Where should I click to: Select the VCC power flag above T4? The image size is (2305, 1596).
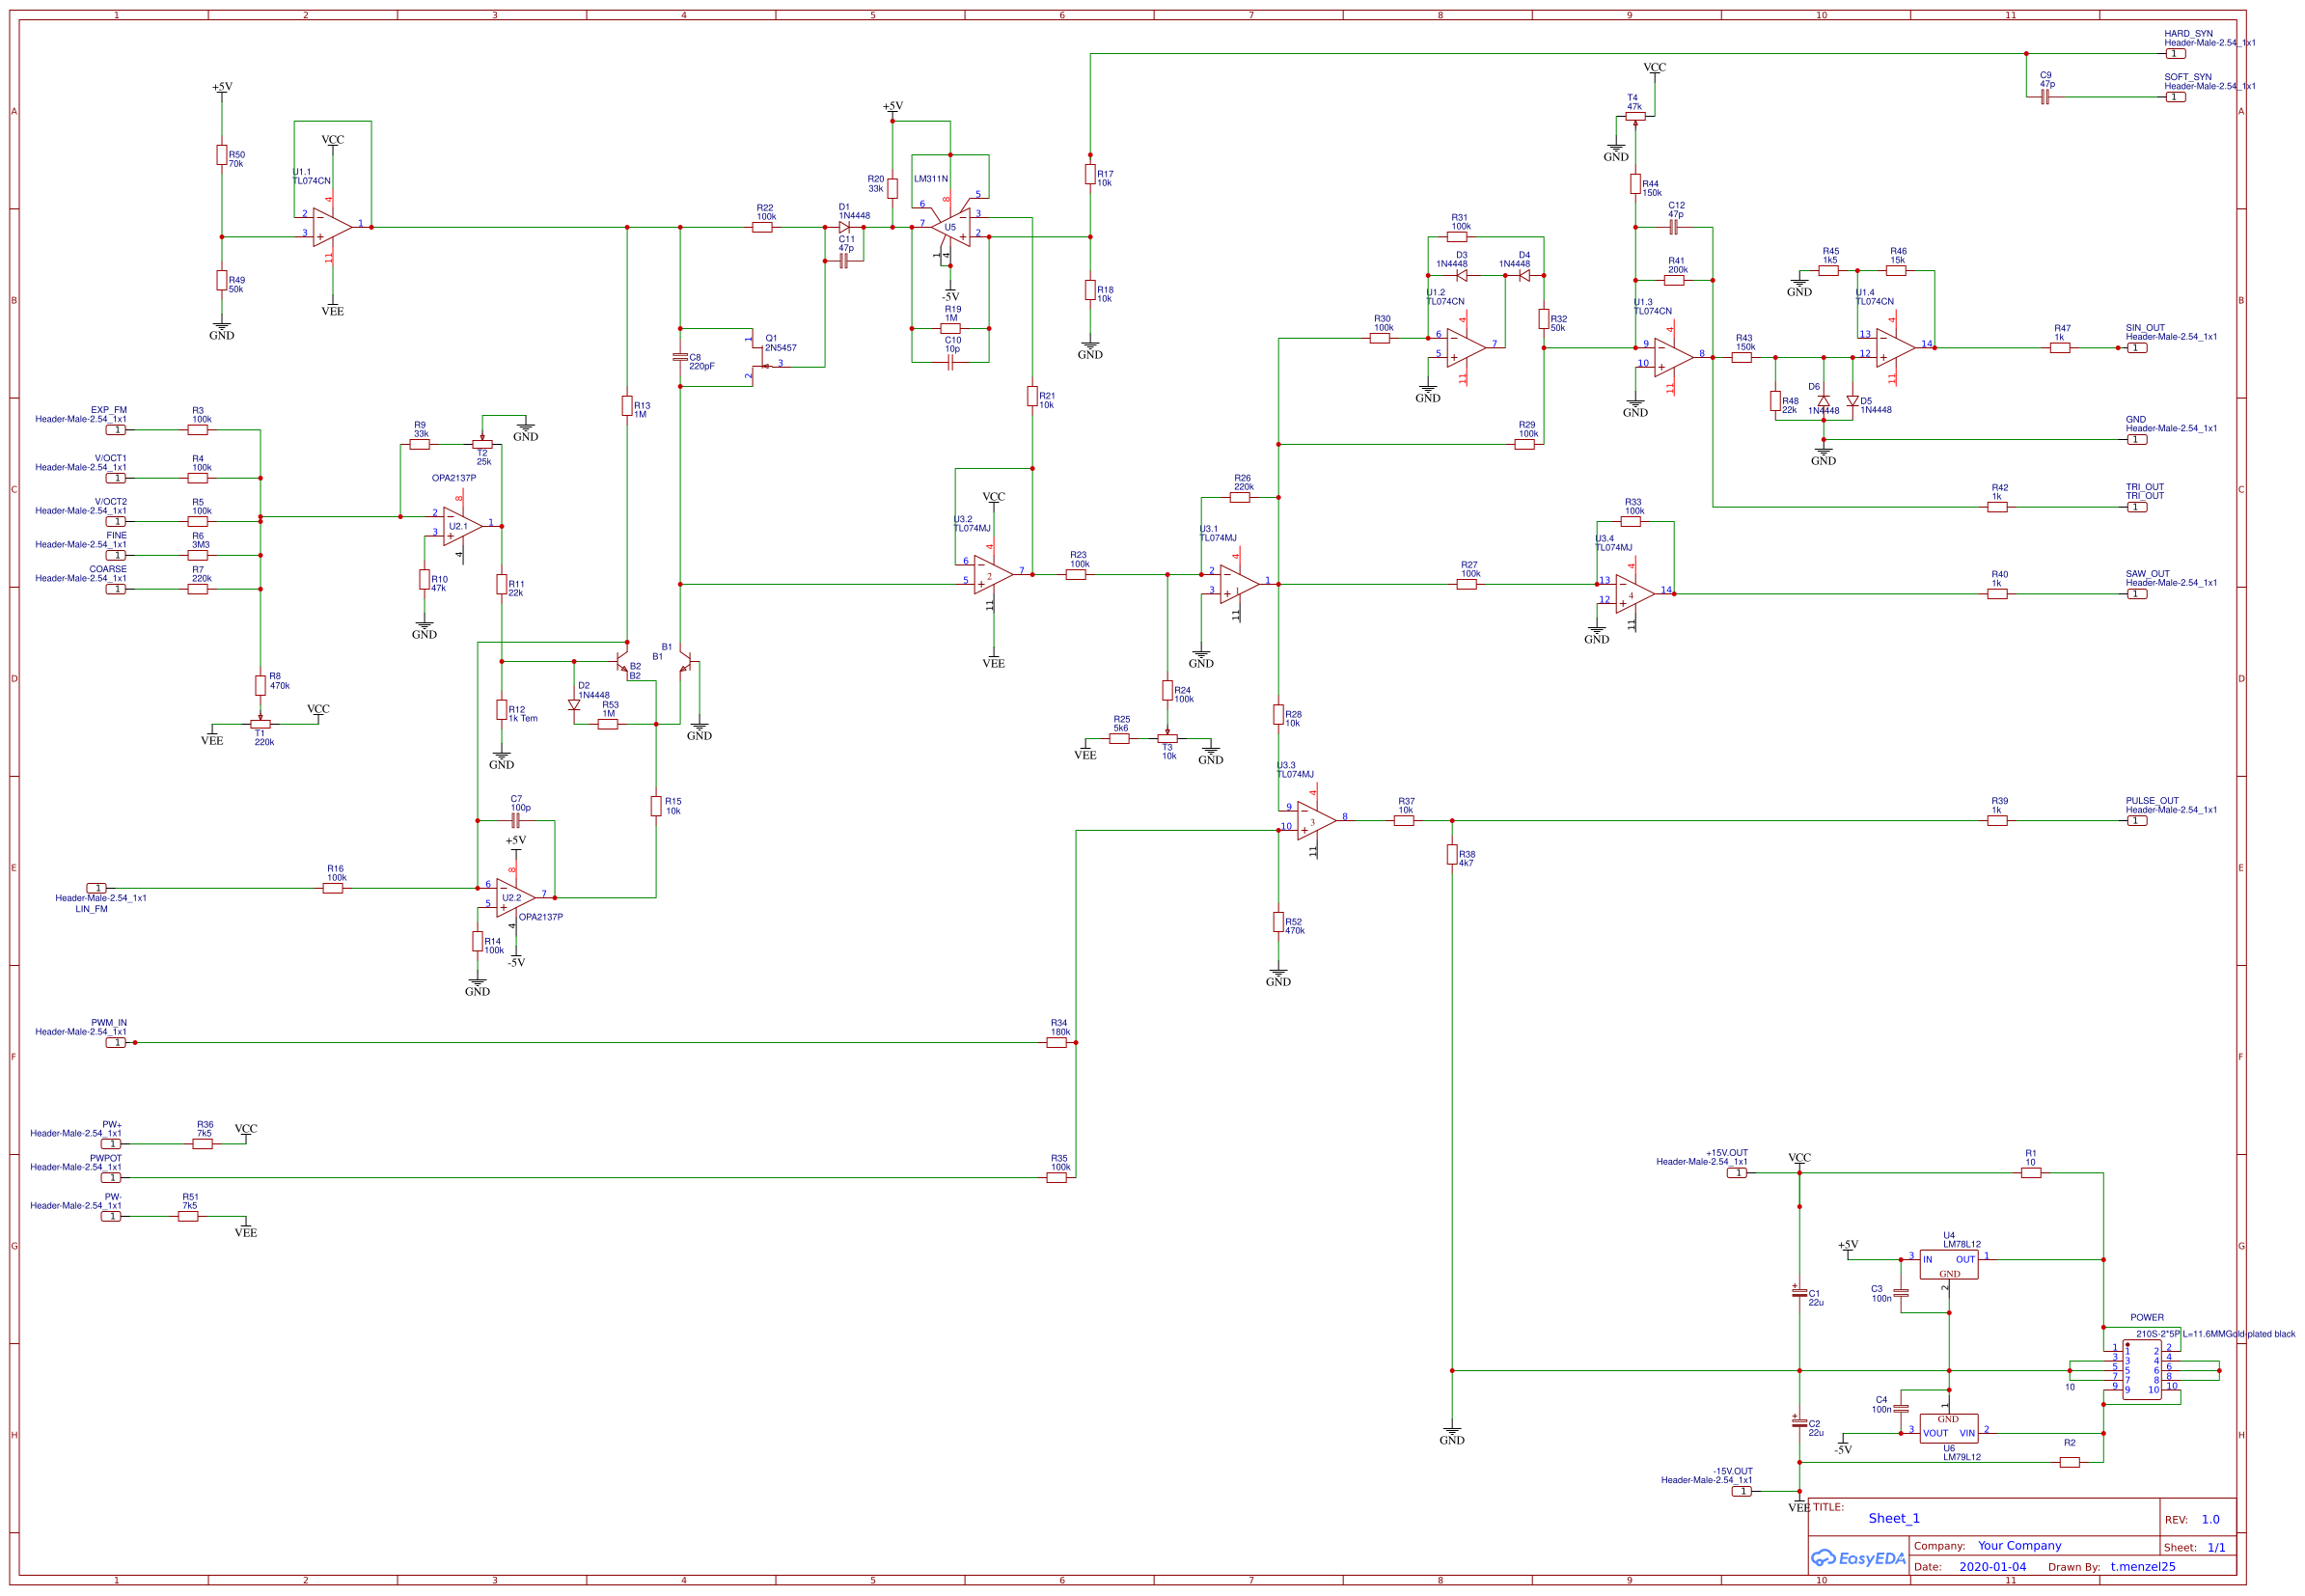click(x=1654, y=70)
